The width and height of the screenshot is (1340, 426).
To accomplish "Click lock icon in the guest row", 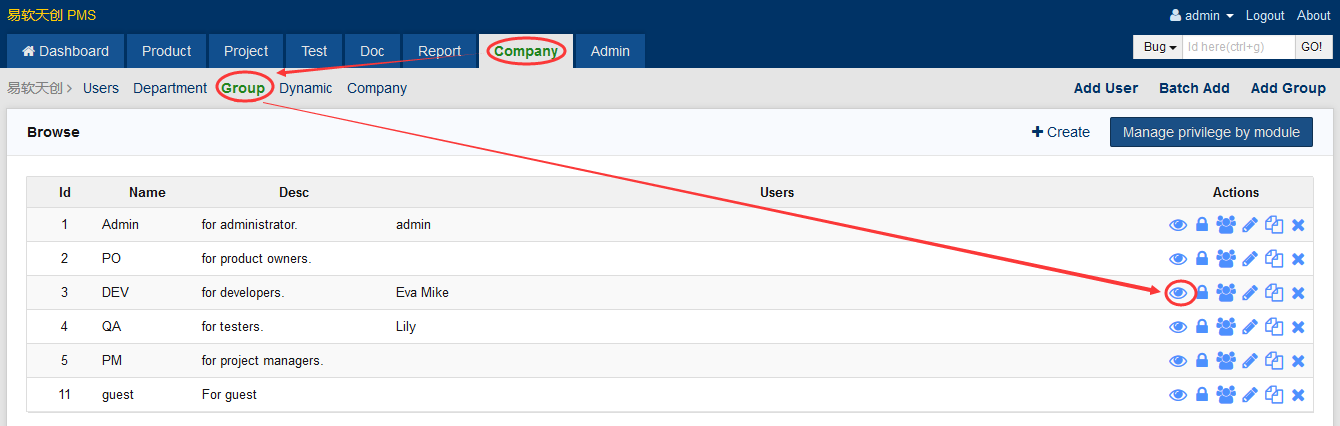I will pyautogui.click(x=1202, y=395).
